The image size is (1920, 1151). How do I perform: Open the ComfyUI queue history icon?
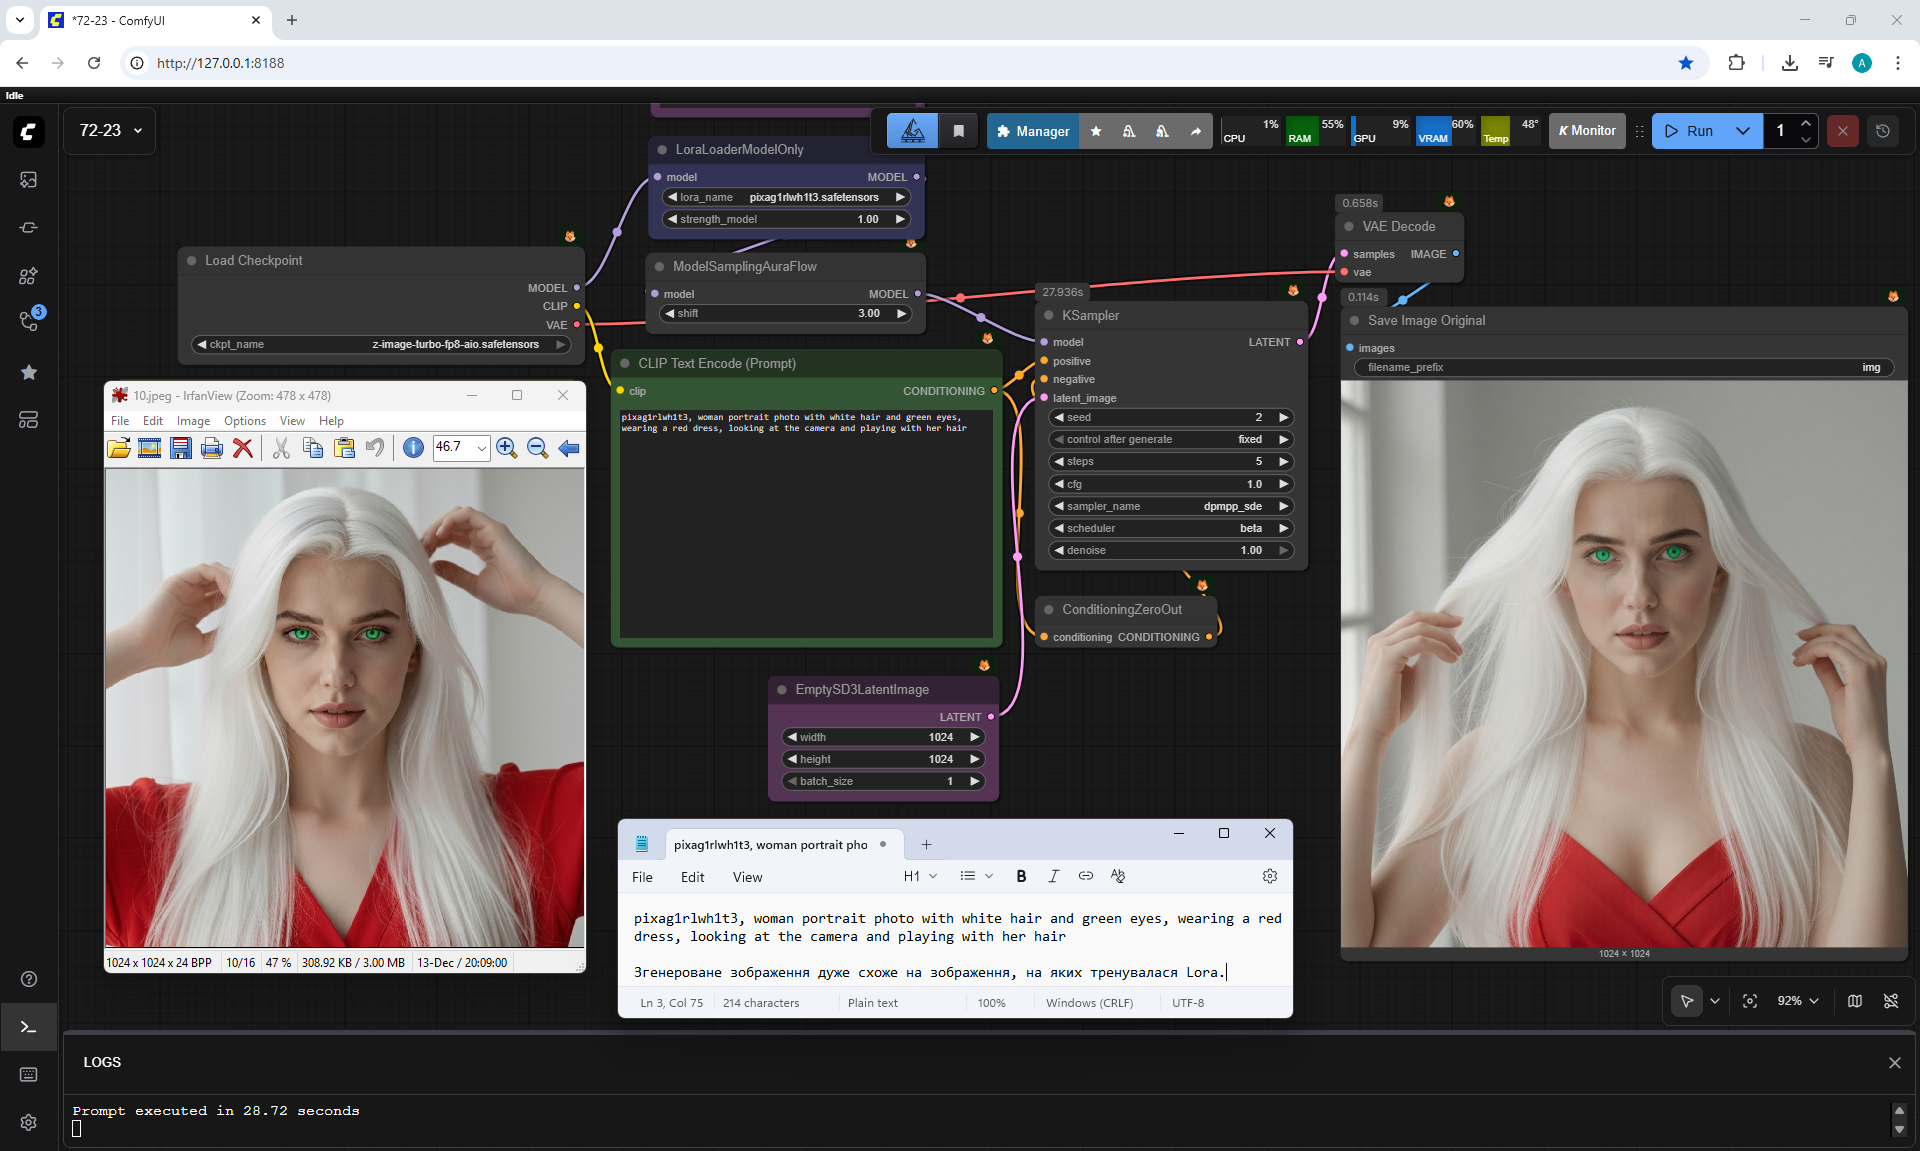(x=1883, y=131)
